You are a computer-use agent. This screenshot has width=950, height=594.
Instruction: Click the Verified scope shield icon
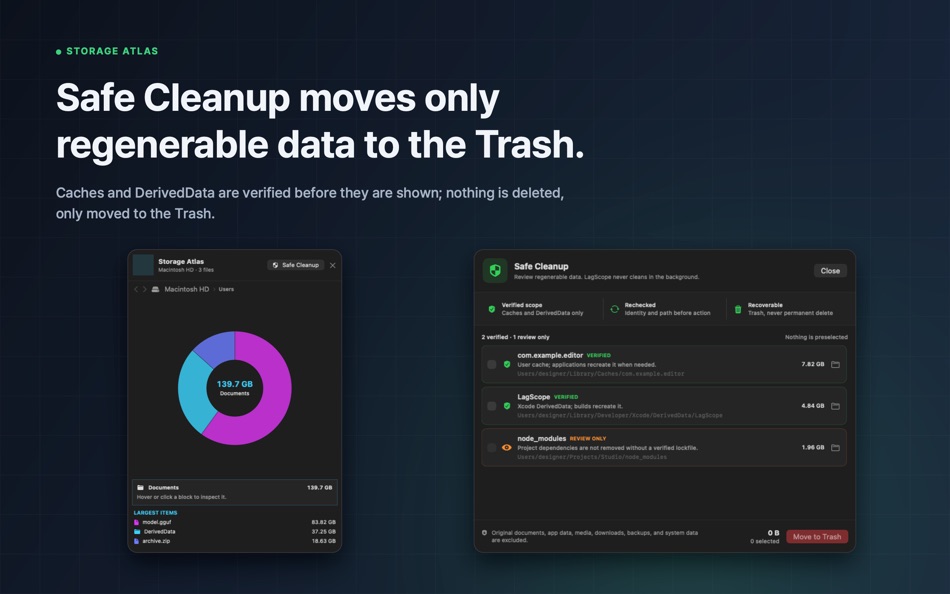492,309
